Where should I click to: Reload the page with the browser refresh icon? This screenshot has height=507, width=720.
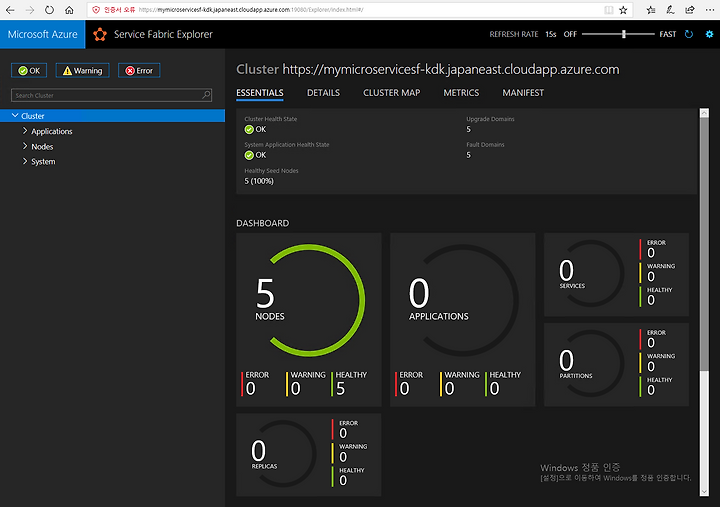point(50,10)
